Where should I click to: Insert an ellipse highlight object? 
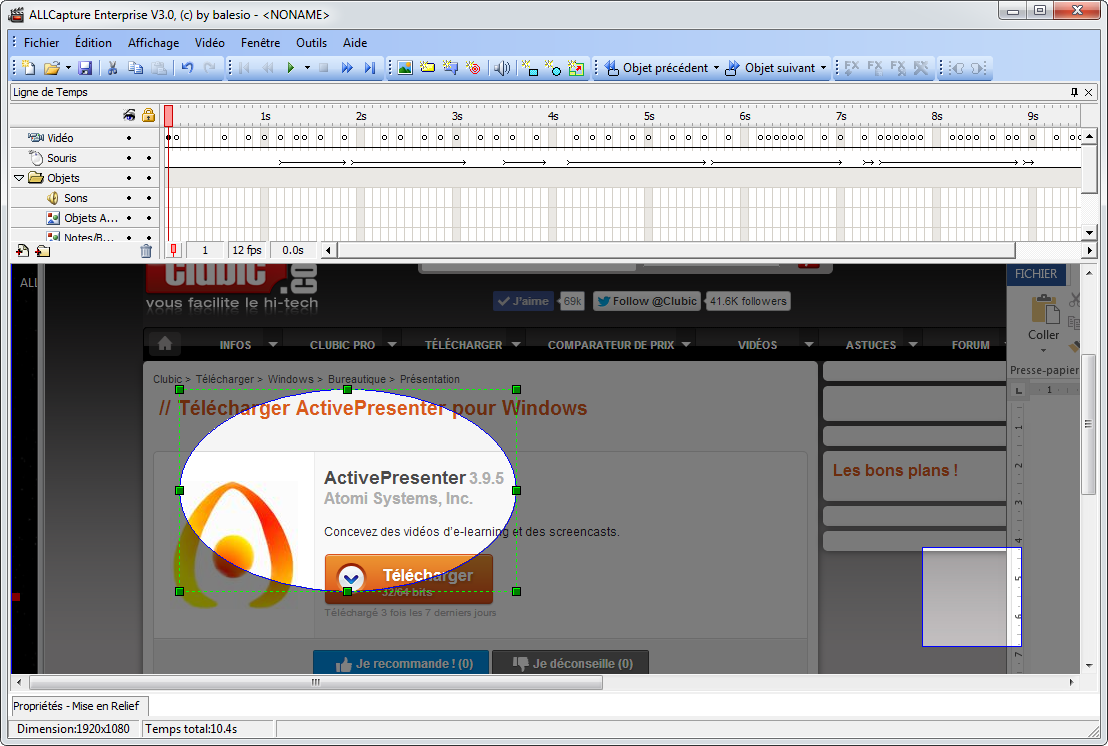553,68
